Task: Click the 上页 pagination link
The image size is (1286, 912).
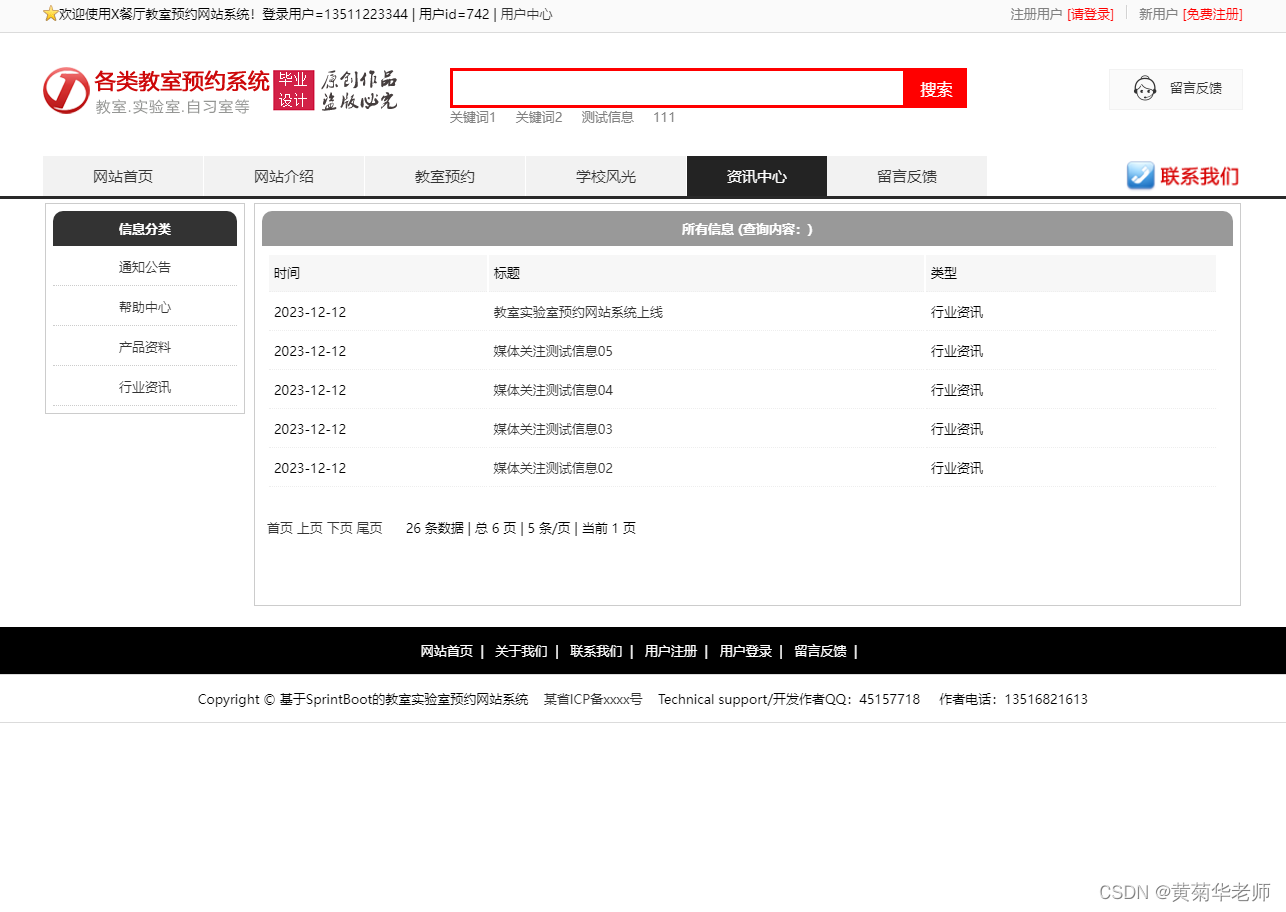Action: pos(310,528)
